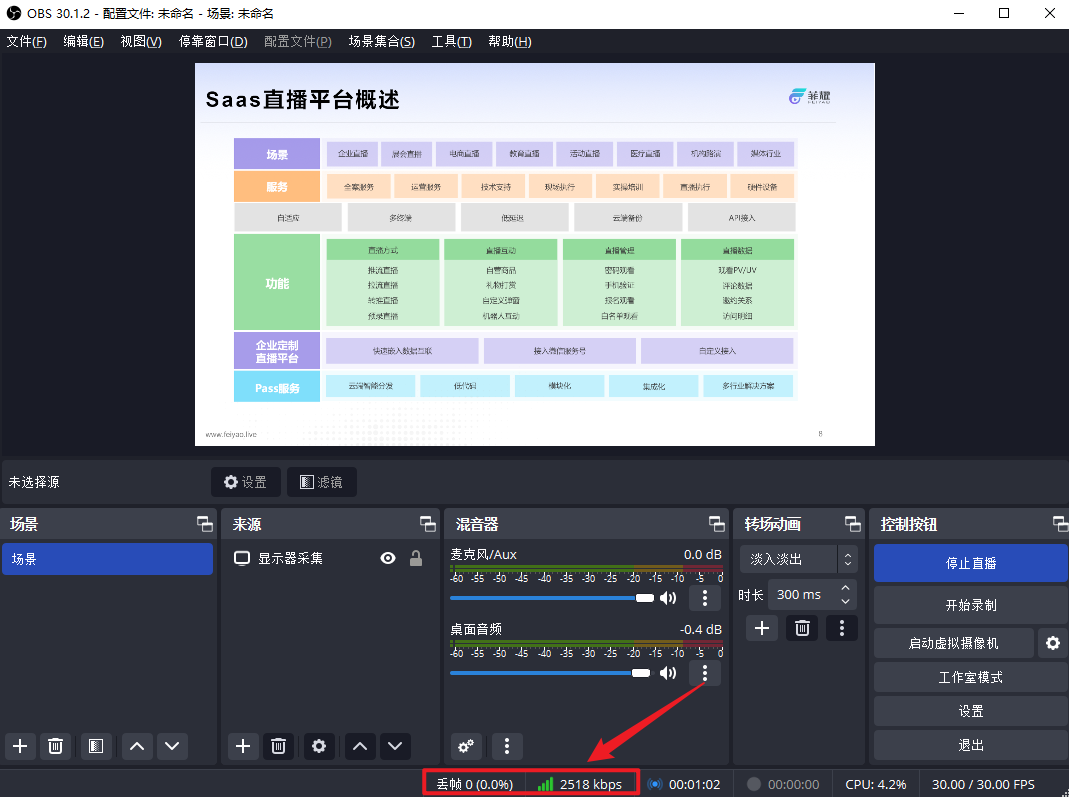
Task: Open 桌面音频 three-dot options menu
Action: point(705,673)
